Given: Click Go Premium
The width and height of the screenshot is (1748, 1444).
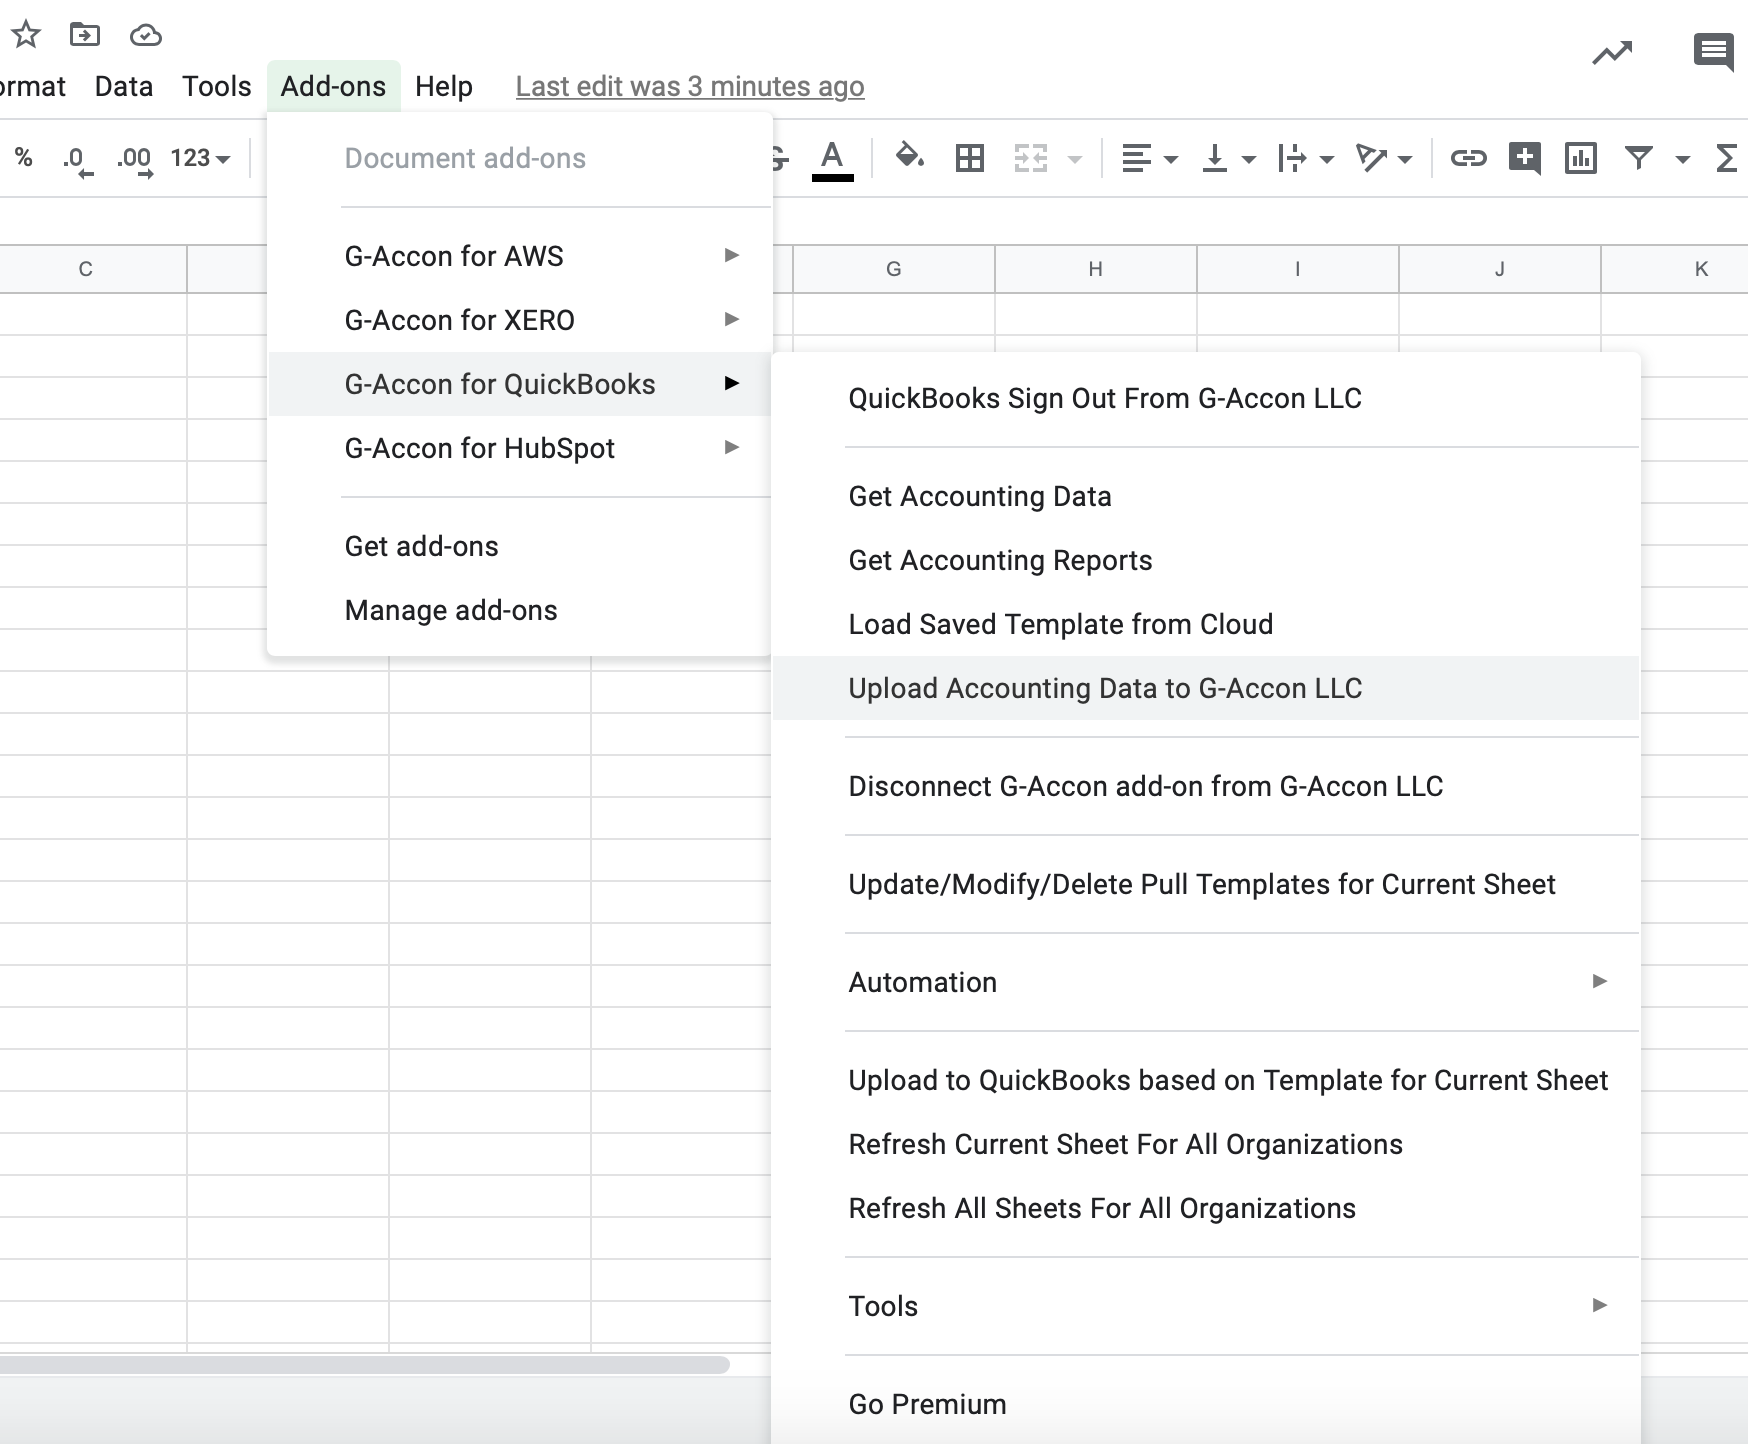Looking at the screenshot, I should [x=1206, y=1404].
